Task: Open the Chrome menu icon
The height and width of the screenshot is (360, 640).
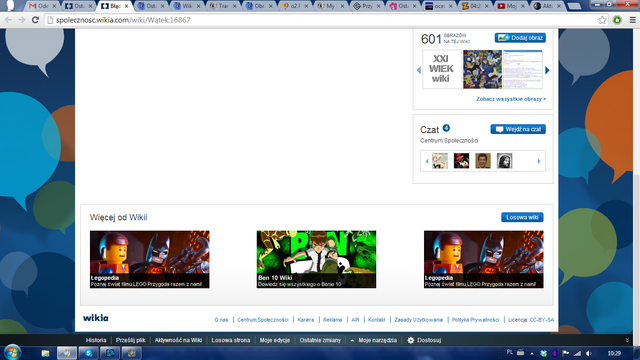Action: (x=632, y=20)
